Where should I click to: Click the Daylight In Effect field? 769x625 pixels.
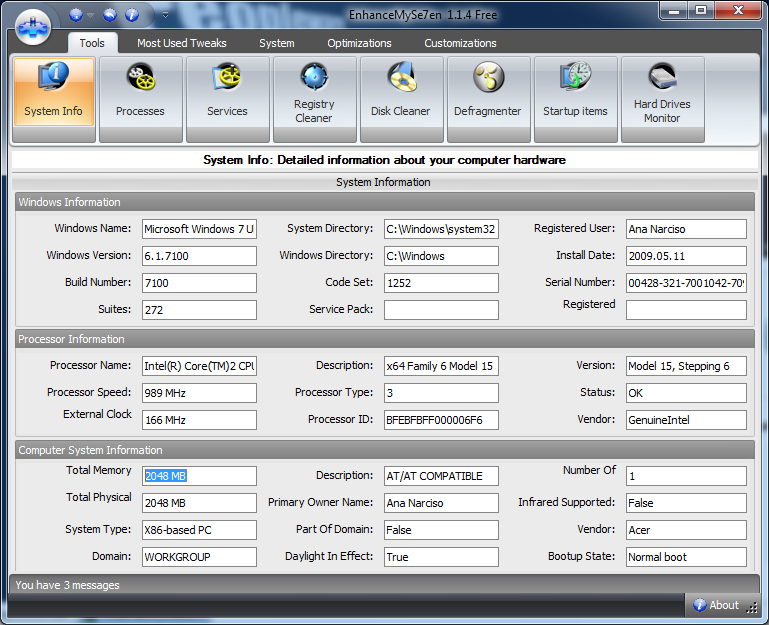441,557
